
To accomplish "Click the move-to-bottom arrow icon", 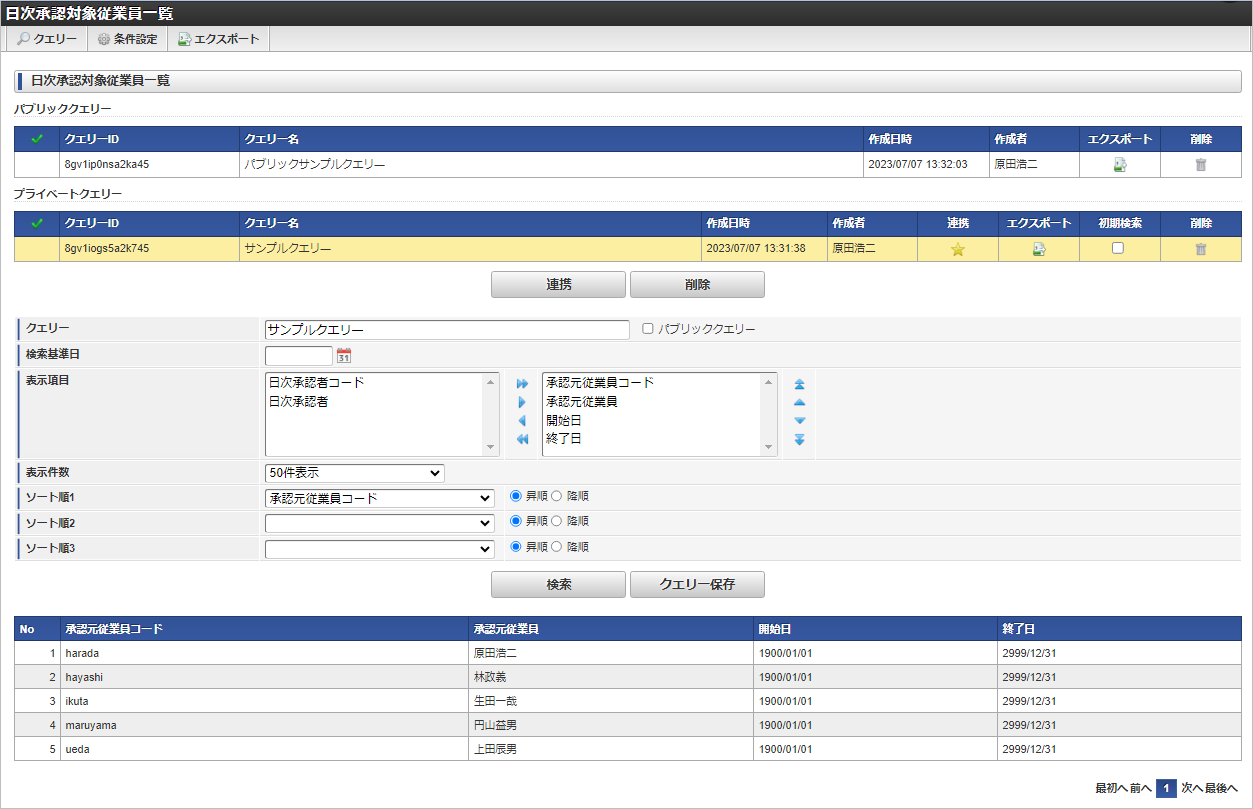I will (799, 439).
